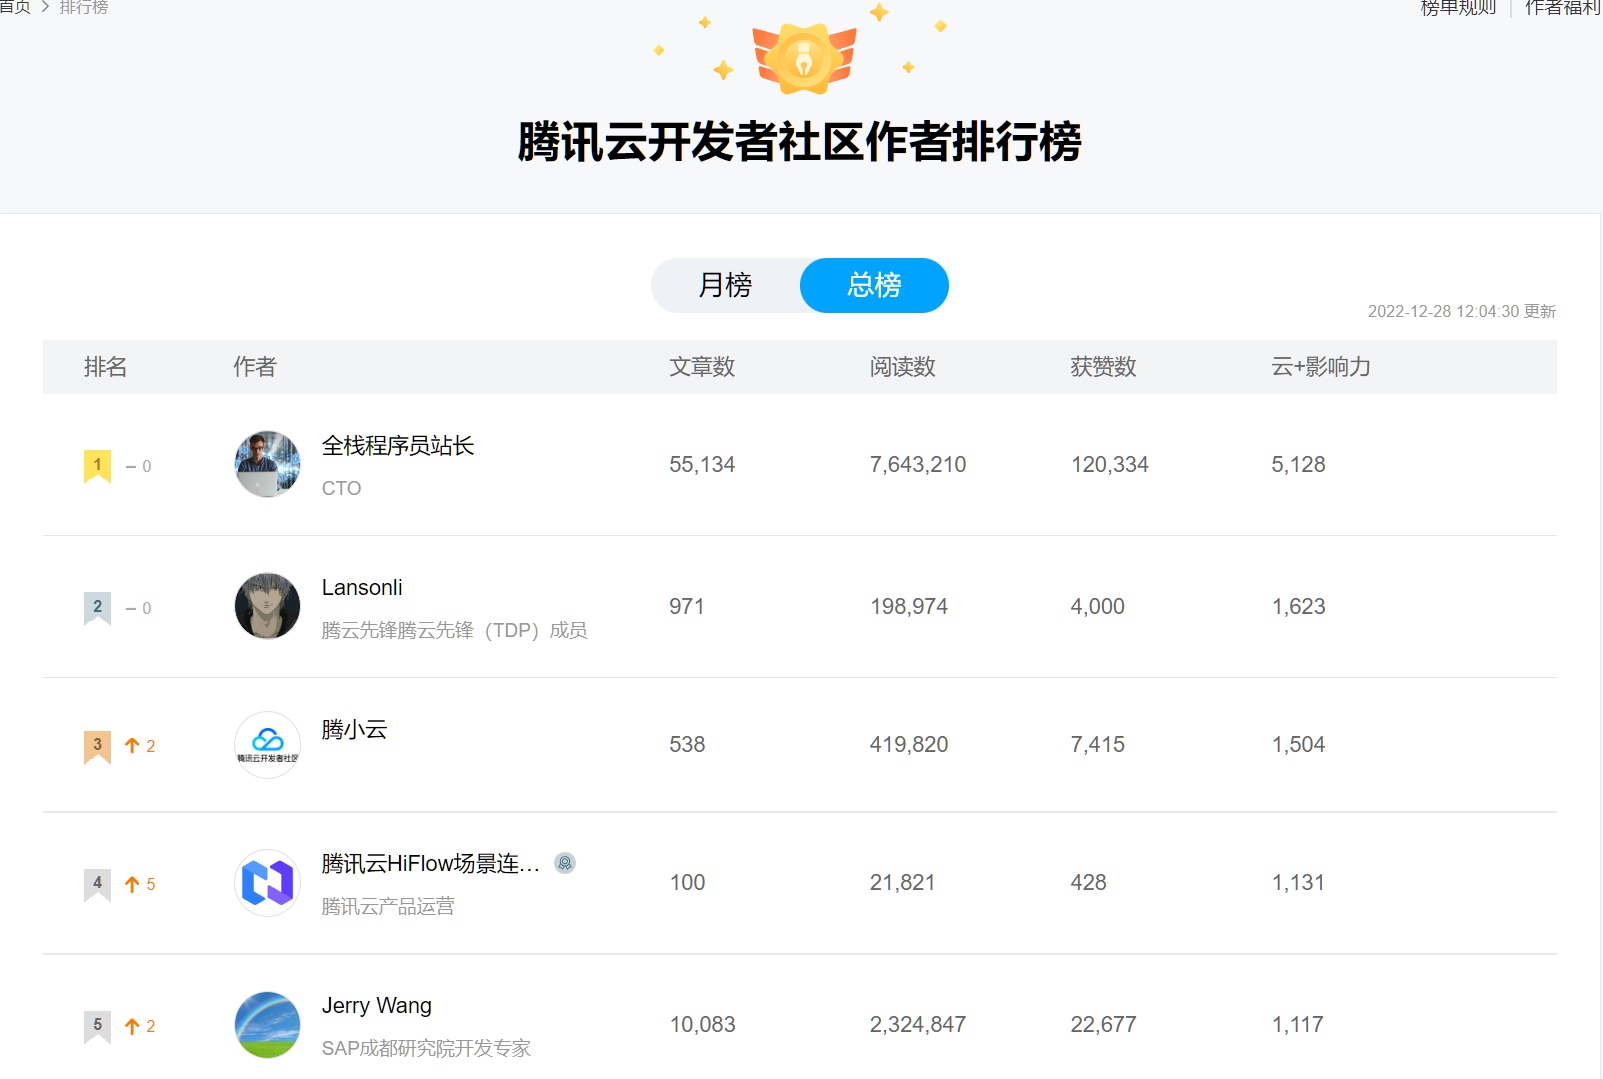Click likes count 22,677
Viewport: 1603px width, 1079px height.
point(1104,1025)
